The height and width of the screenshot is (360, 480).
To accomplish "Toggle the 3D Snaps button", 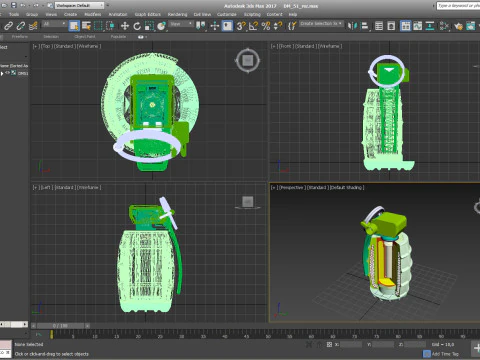I will click(241, 26).
